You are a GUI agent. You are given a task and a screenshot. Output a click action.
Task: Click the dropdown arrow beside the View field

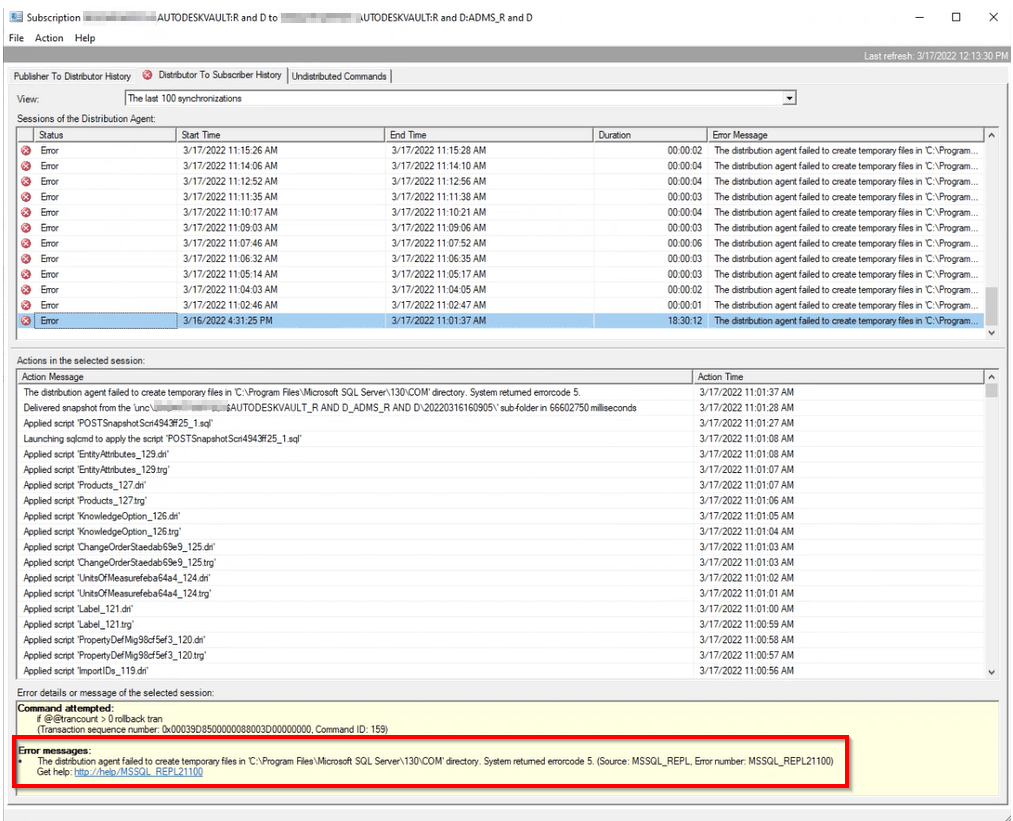(789, 97)
